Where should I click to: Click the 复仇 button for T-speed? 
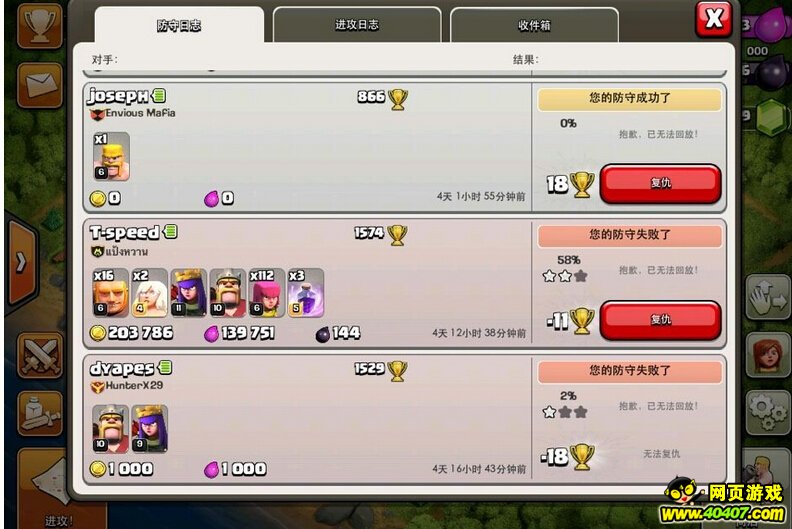coord(661,320)
